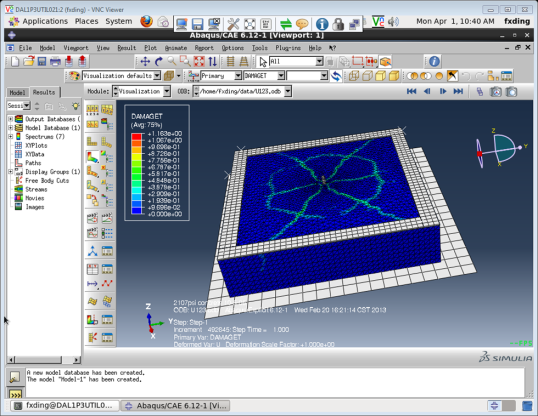This screenshot has height=416, width=538.
Task: Click the New Model Database icon
Action: click(14, 61)
